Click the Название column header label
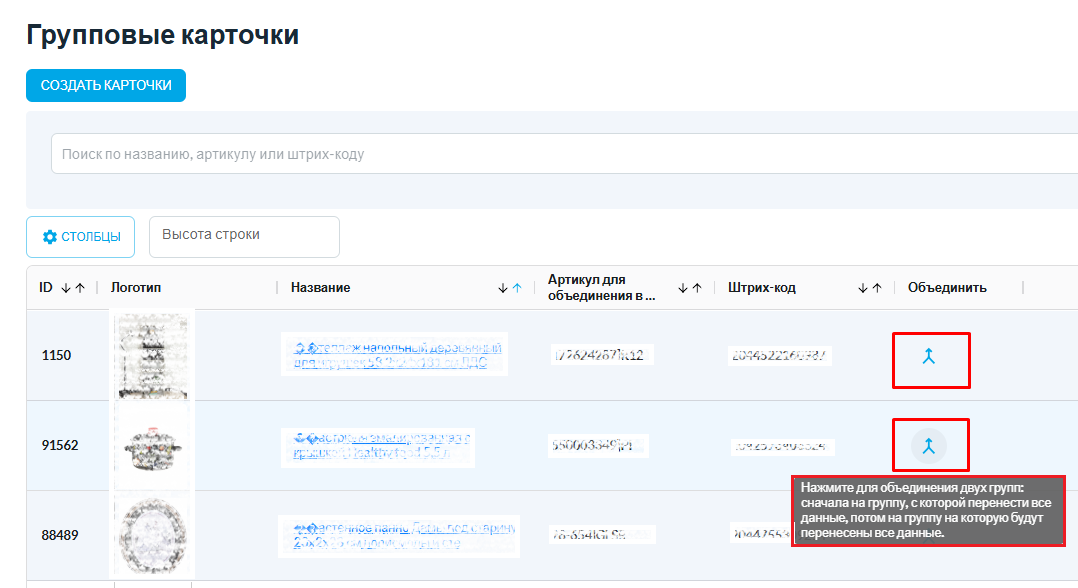 point(320,287)
